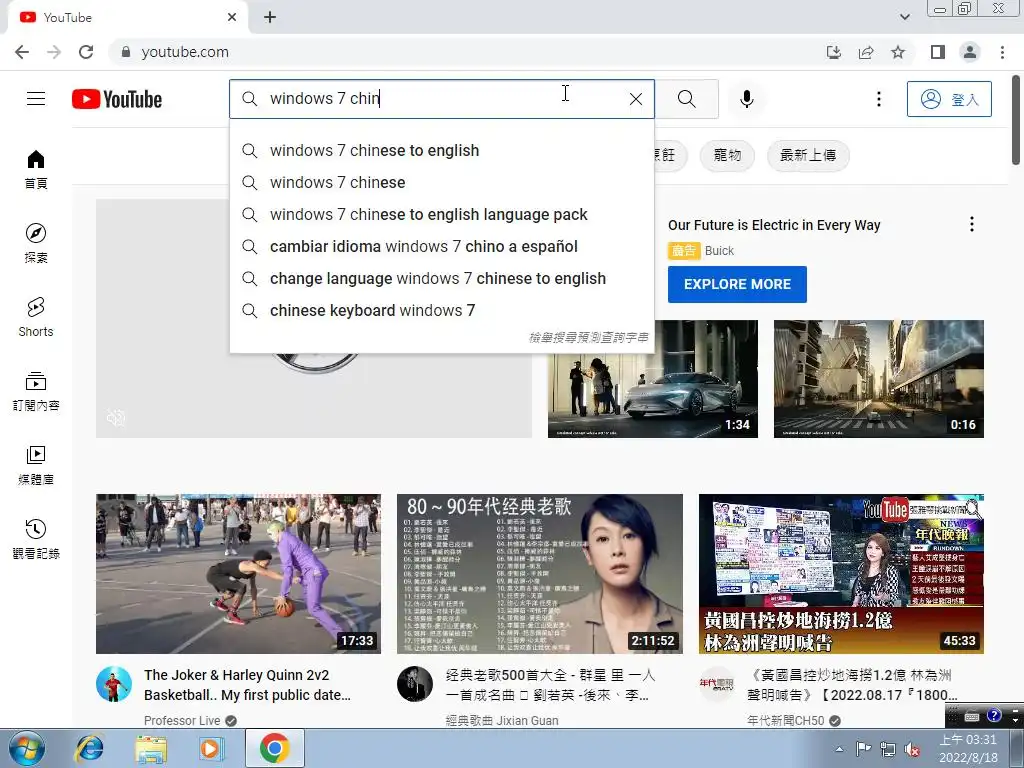Open Windows Media Player on taskbar
1024x768 pixels.
211,748
